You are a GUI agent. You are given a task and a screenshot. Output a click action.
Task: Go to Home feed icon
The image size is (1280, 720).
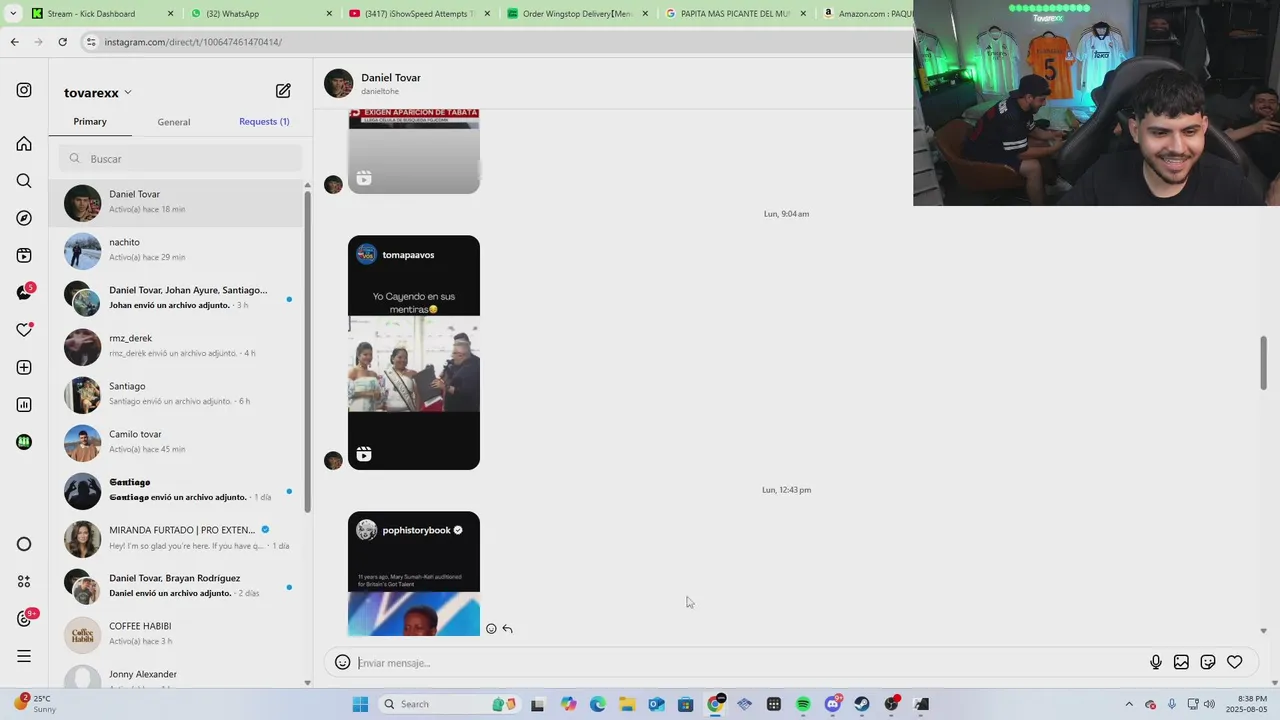tap(24, 144)
